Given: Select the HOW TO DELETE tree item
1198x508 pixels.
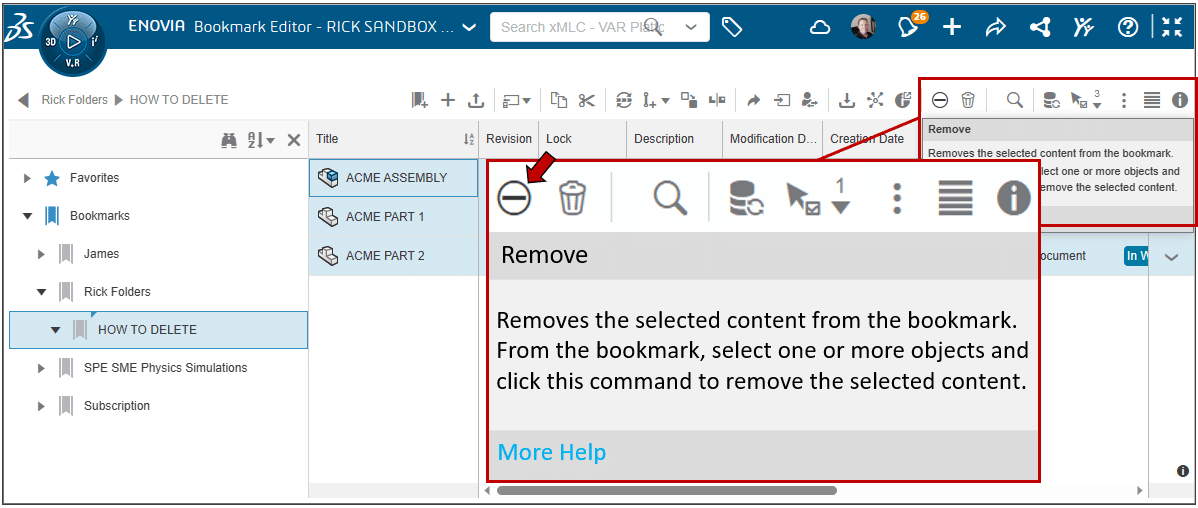Looking at the screenshot, I should [x=158, y=330].
